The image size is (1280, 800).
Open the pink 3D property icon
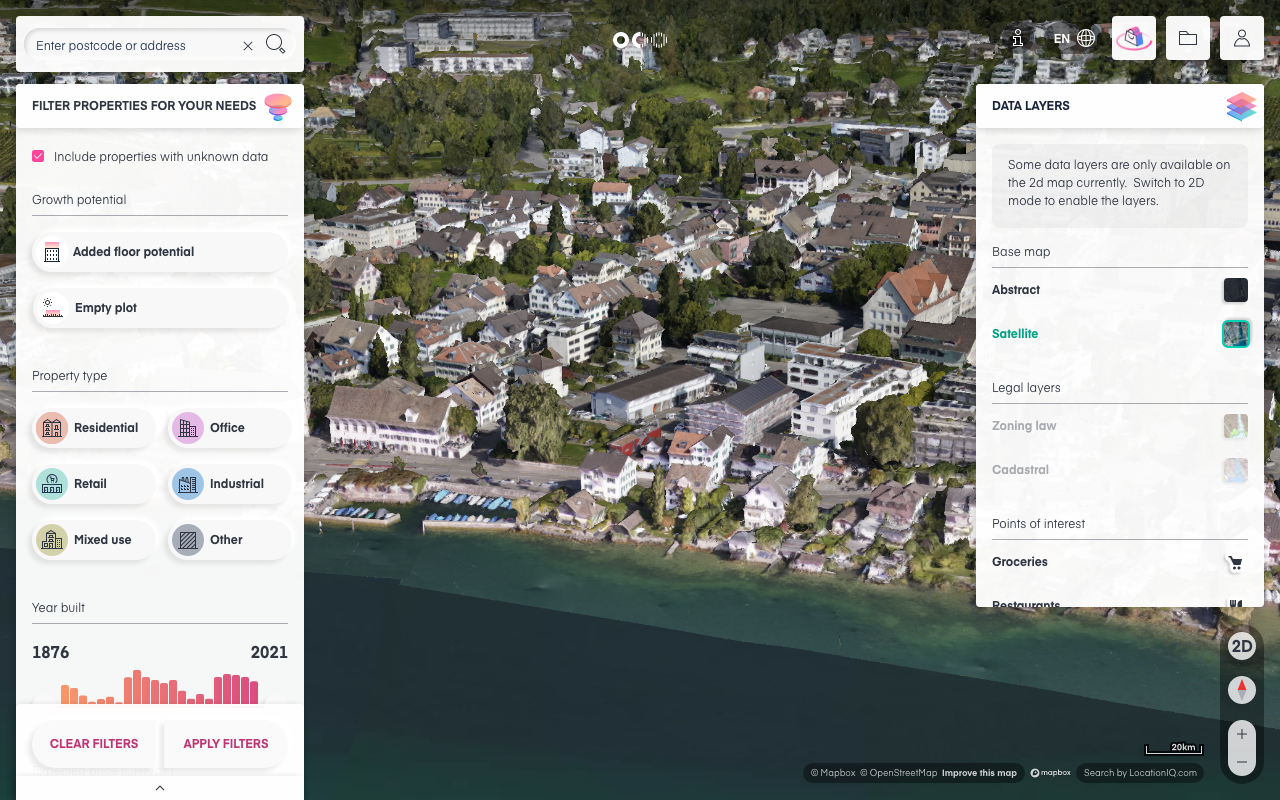click(x=1134, y=38)
